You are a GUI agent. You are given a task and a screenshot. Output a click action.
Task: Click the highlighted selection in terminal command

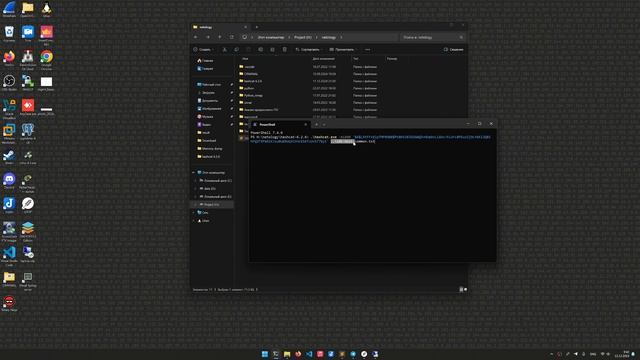point(342,141)
